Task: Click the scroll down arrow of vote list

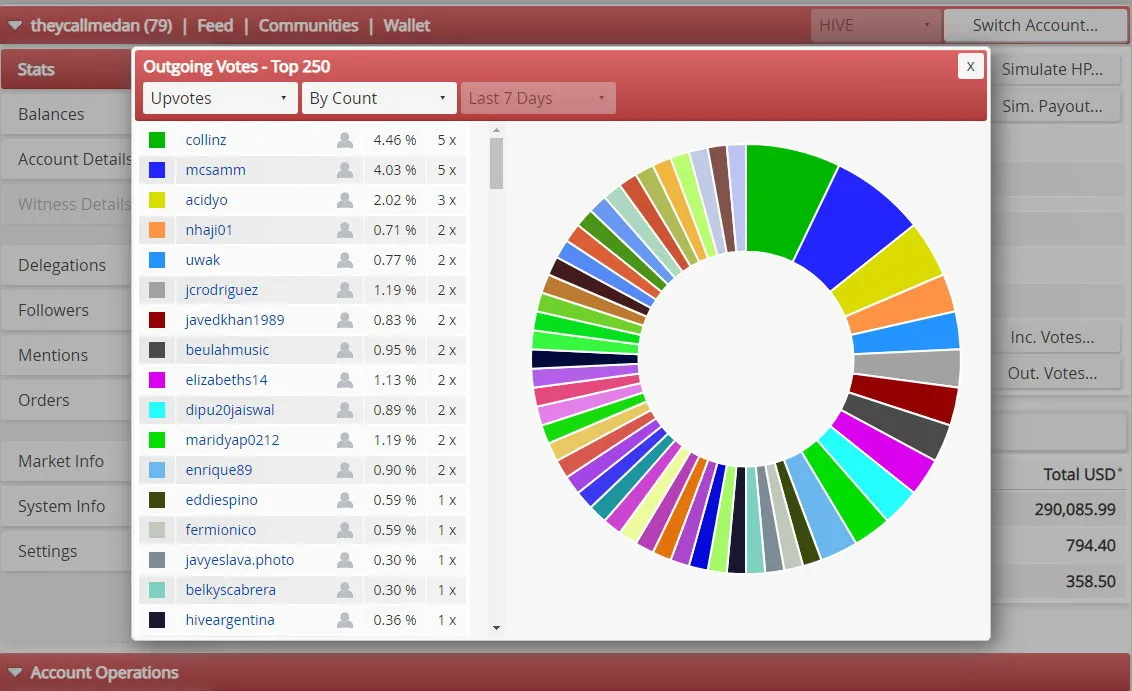Action: 496,627
